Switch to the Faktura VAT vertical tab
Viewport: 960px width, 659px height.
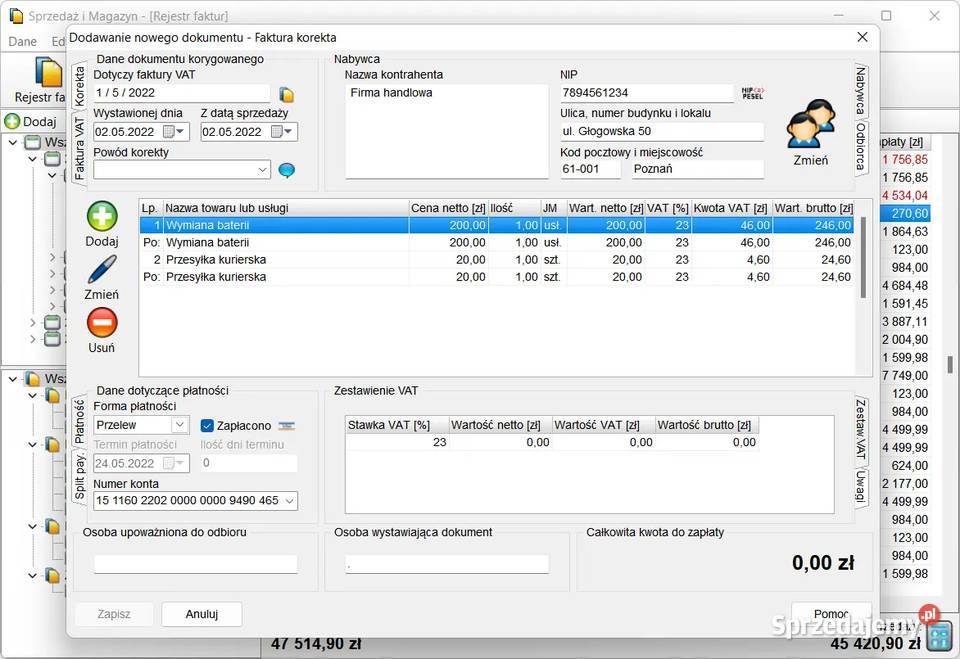click(80, 149)
